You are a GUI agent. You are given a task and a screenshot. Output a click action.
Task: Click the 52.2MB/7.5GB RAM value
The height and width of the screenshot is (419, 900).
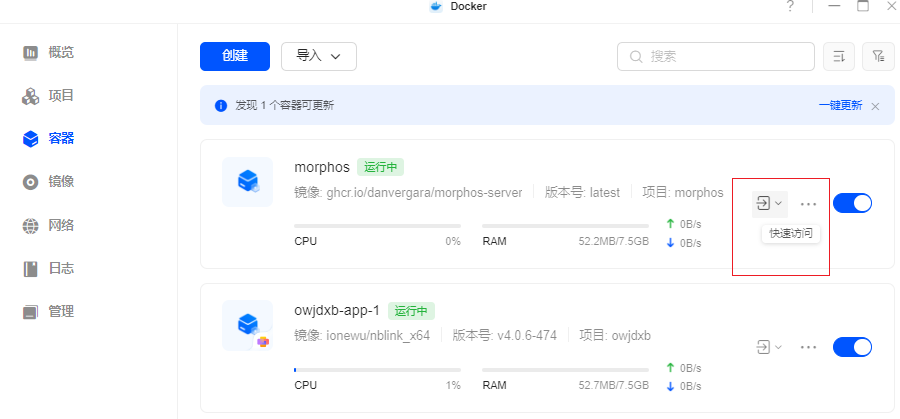614,242
